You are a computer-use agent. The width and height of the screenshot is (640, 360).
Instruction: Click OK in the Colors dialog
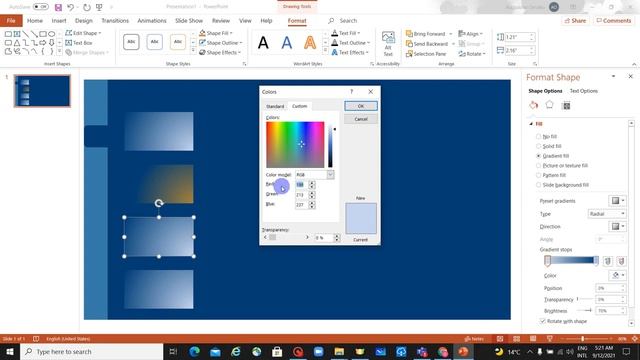[361, 106]
